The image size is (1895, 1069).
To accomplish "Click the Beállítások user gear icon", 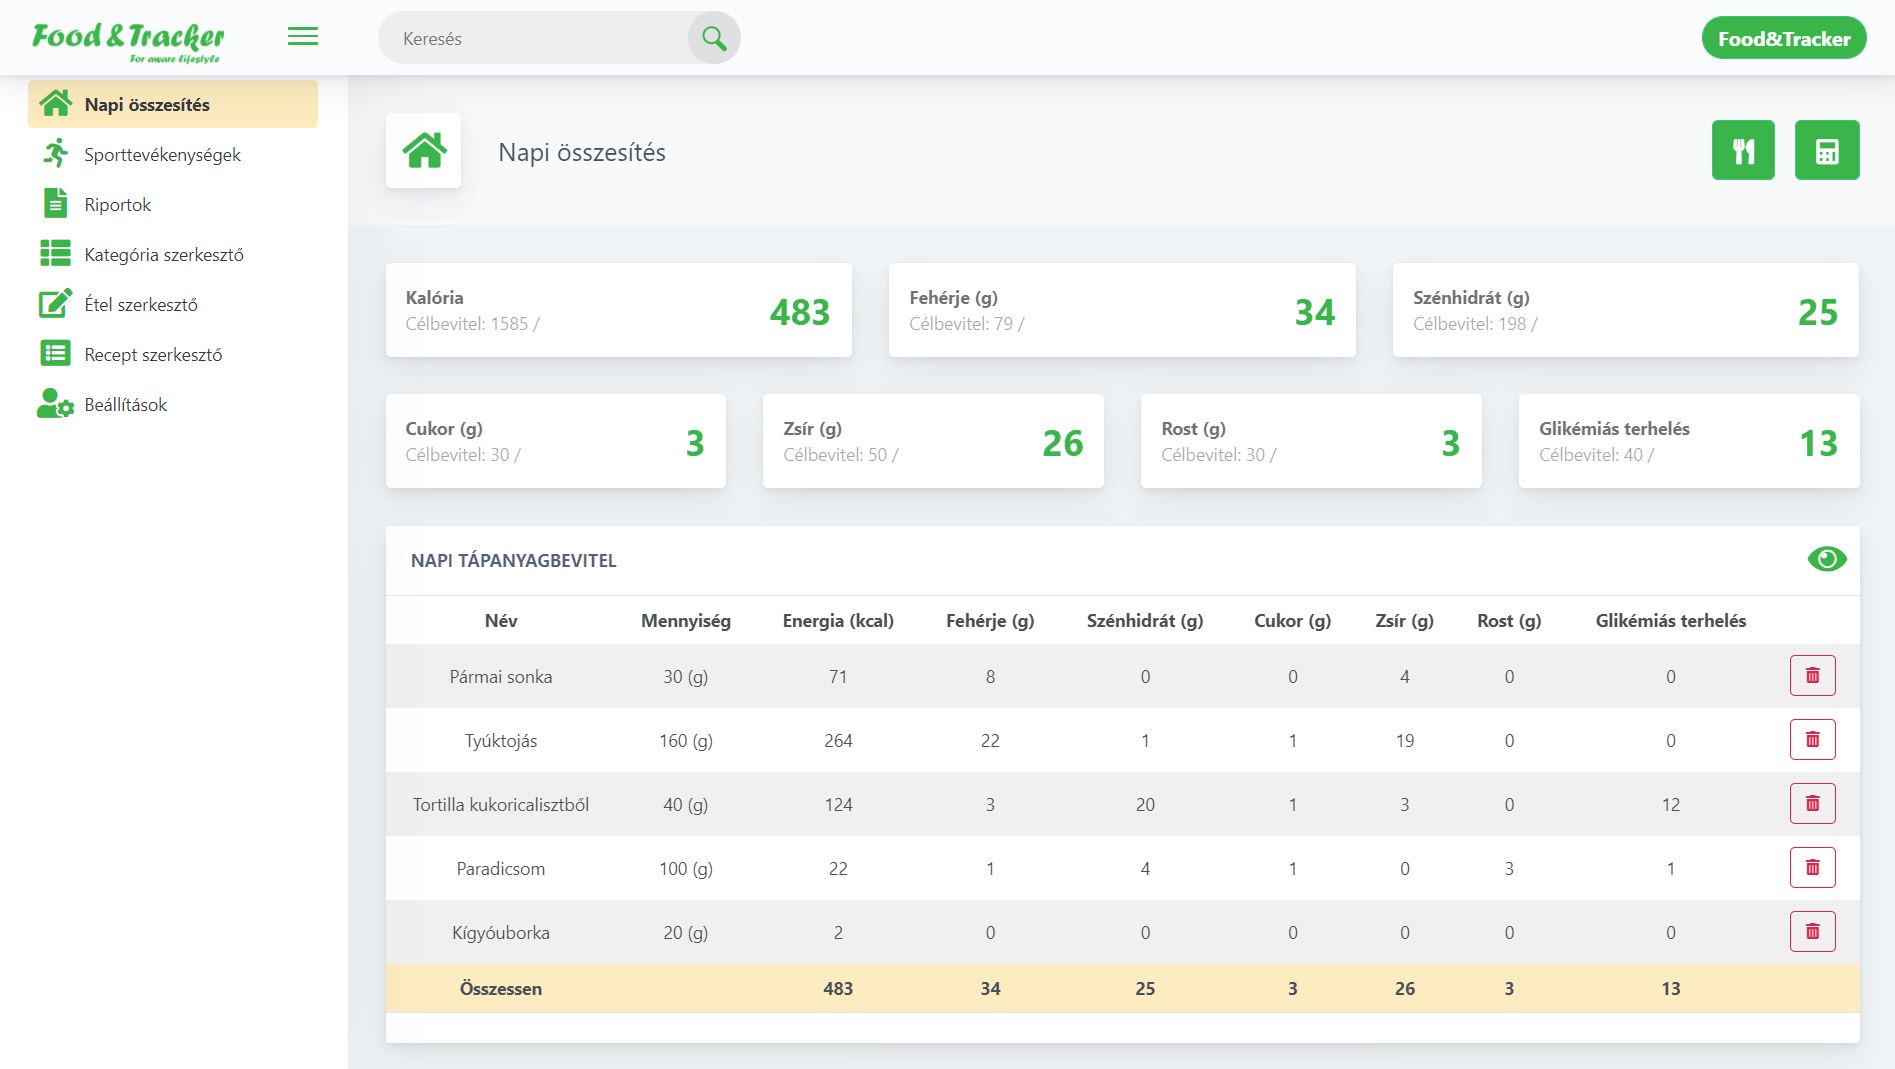I will click(x=55, y=403).
